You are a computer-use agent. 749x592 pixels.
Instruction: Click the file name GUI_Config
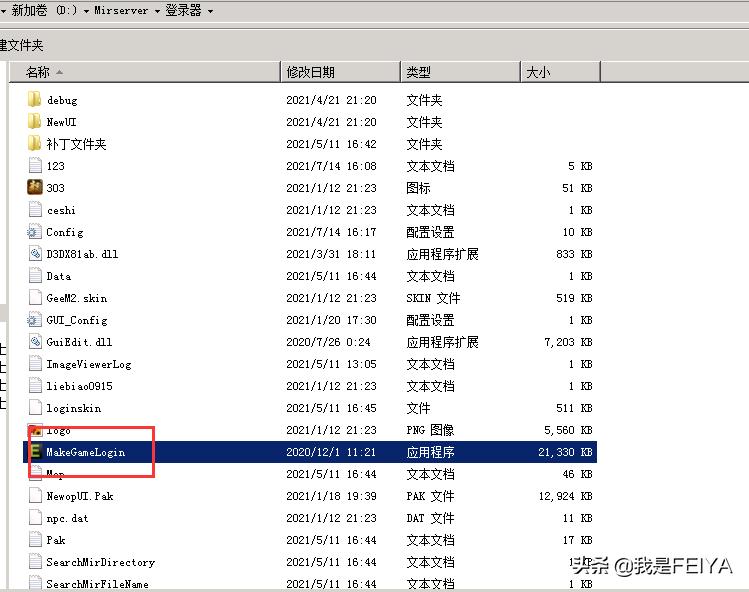tap(77, 320)
